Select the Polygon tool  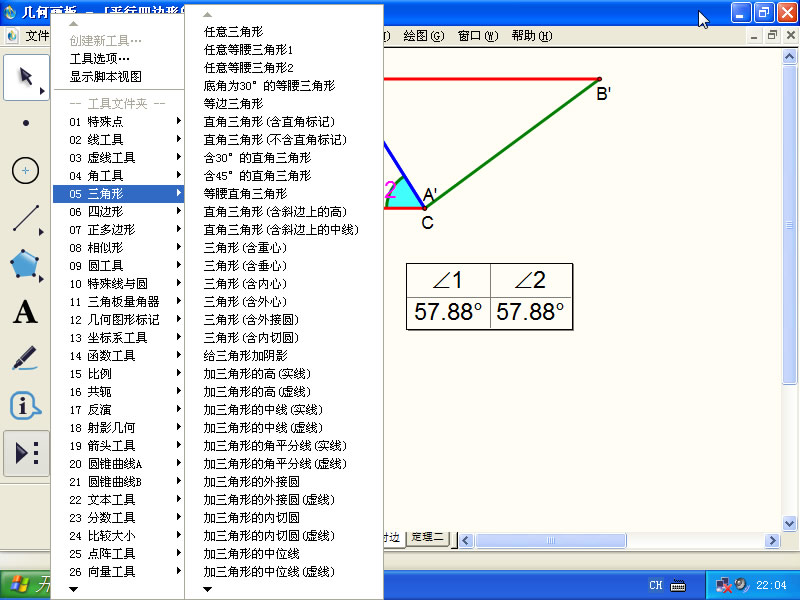coord(26,265)
